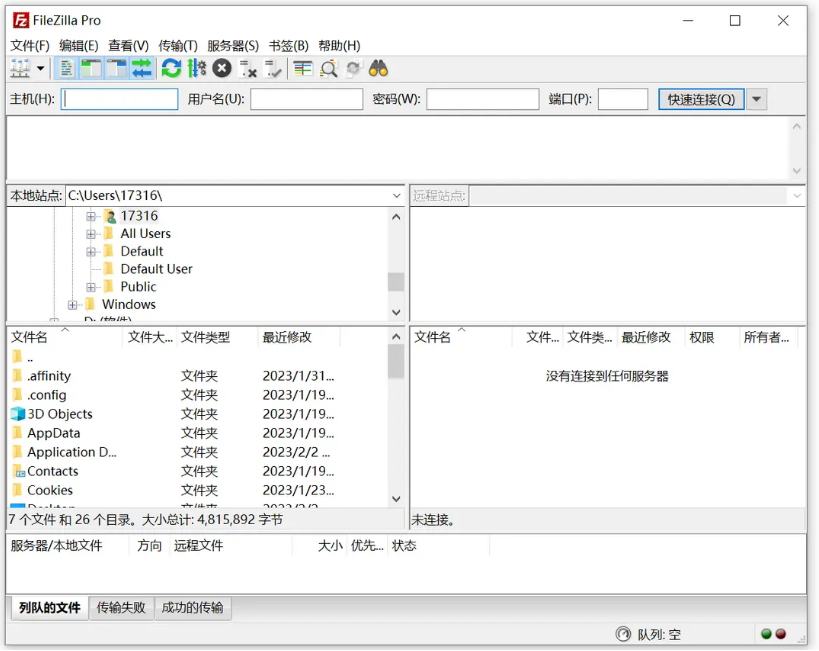Focus the 主机(H) host field
Viewport: 819px width, 651px height.
coord(120,99)
